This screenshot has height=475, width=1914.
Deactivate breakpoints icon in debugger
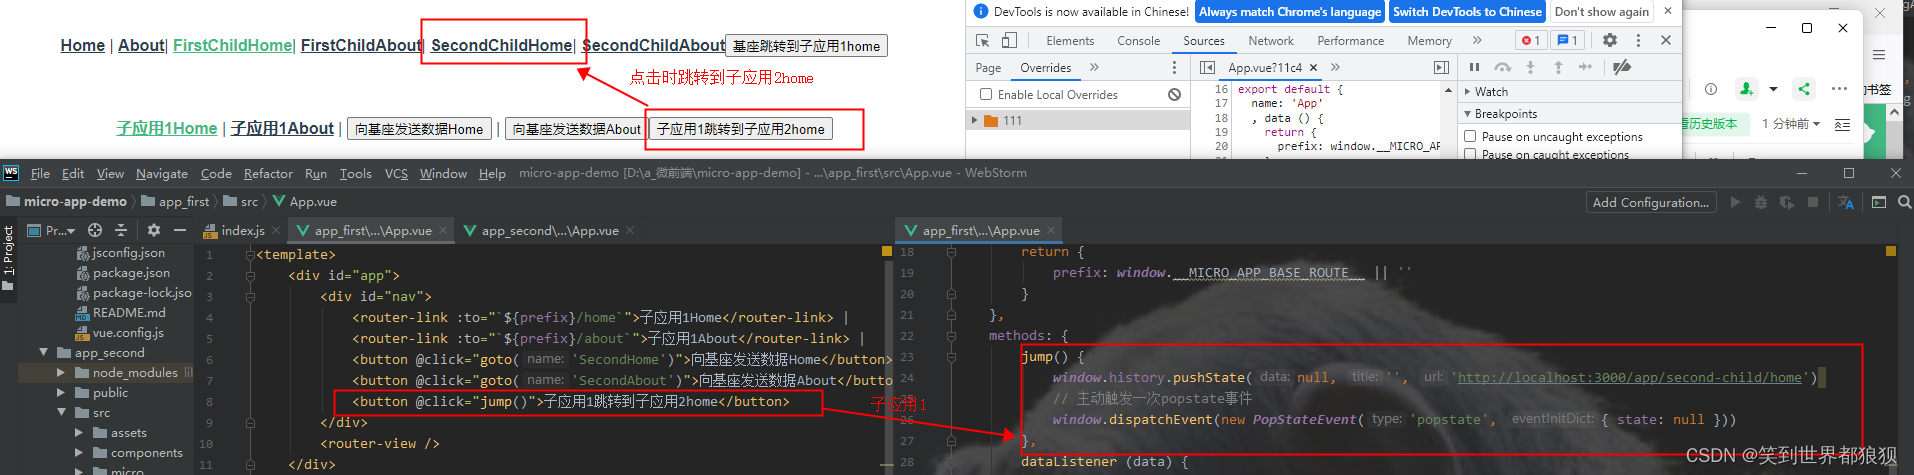pos(1622,67)
